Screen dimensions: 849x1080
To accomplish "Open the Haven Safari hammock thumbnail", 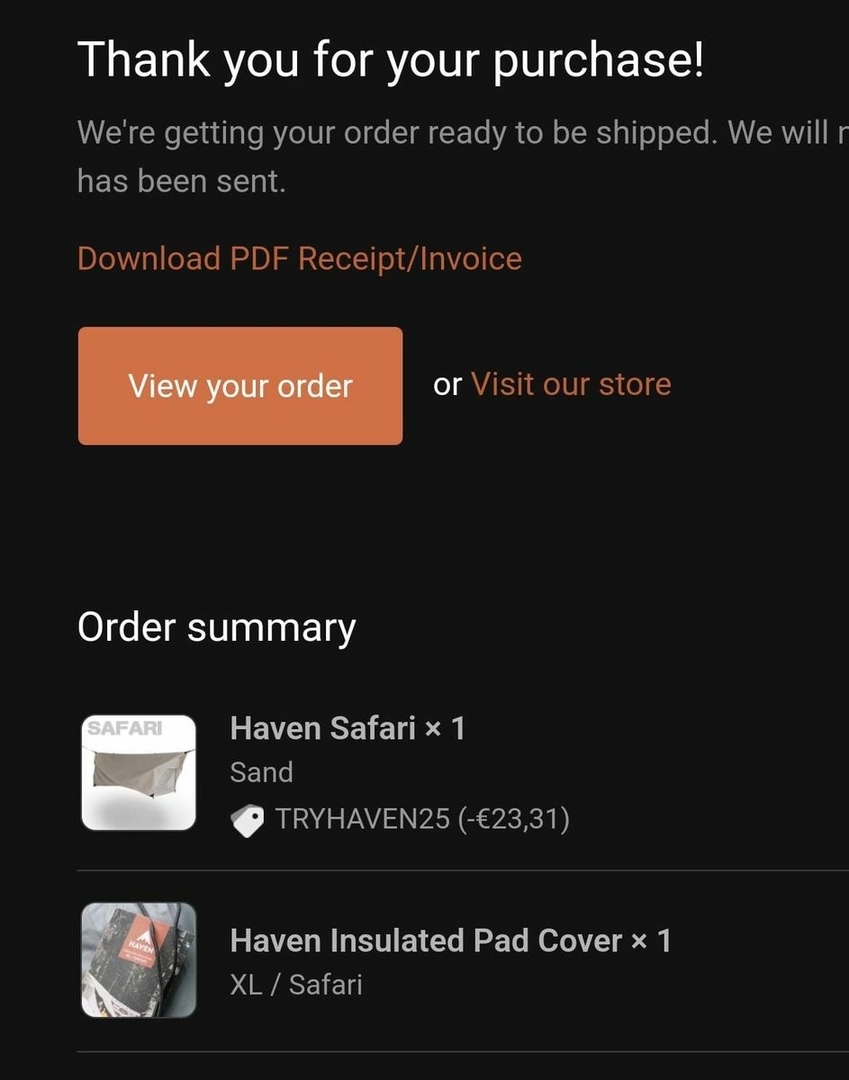I will pos(138,772).
